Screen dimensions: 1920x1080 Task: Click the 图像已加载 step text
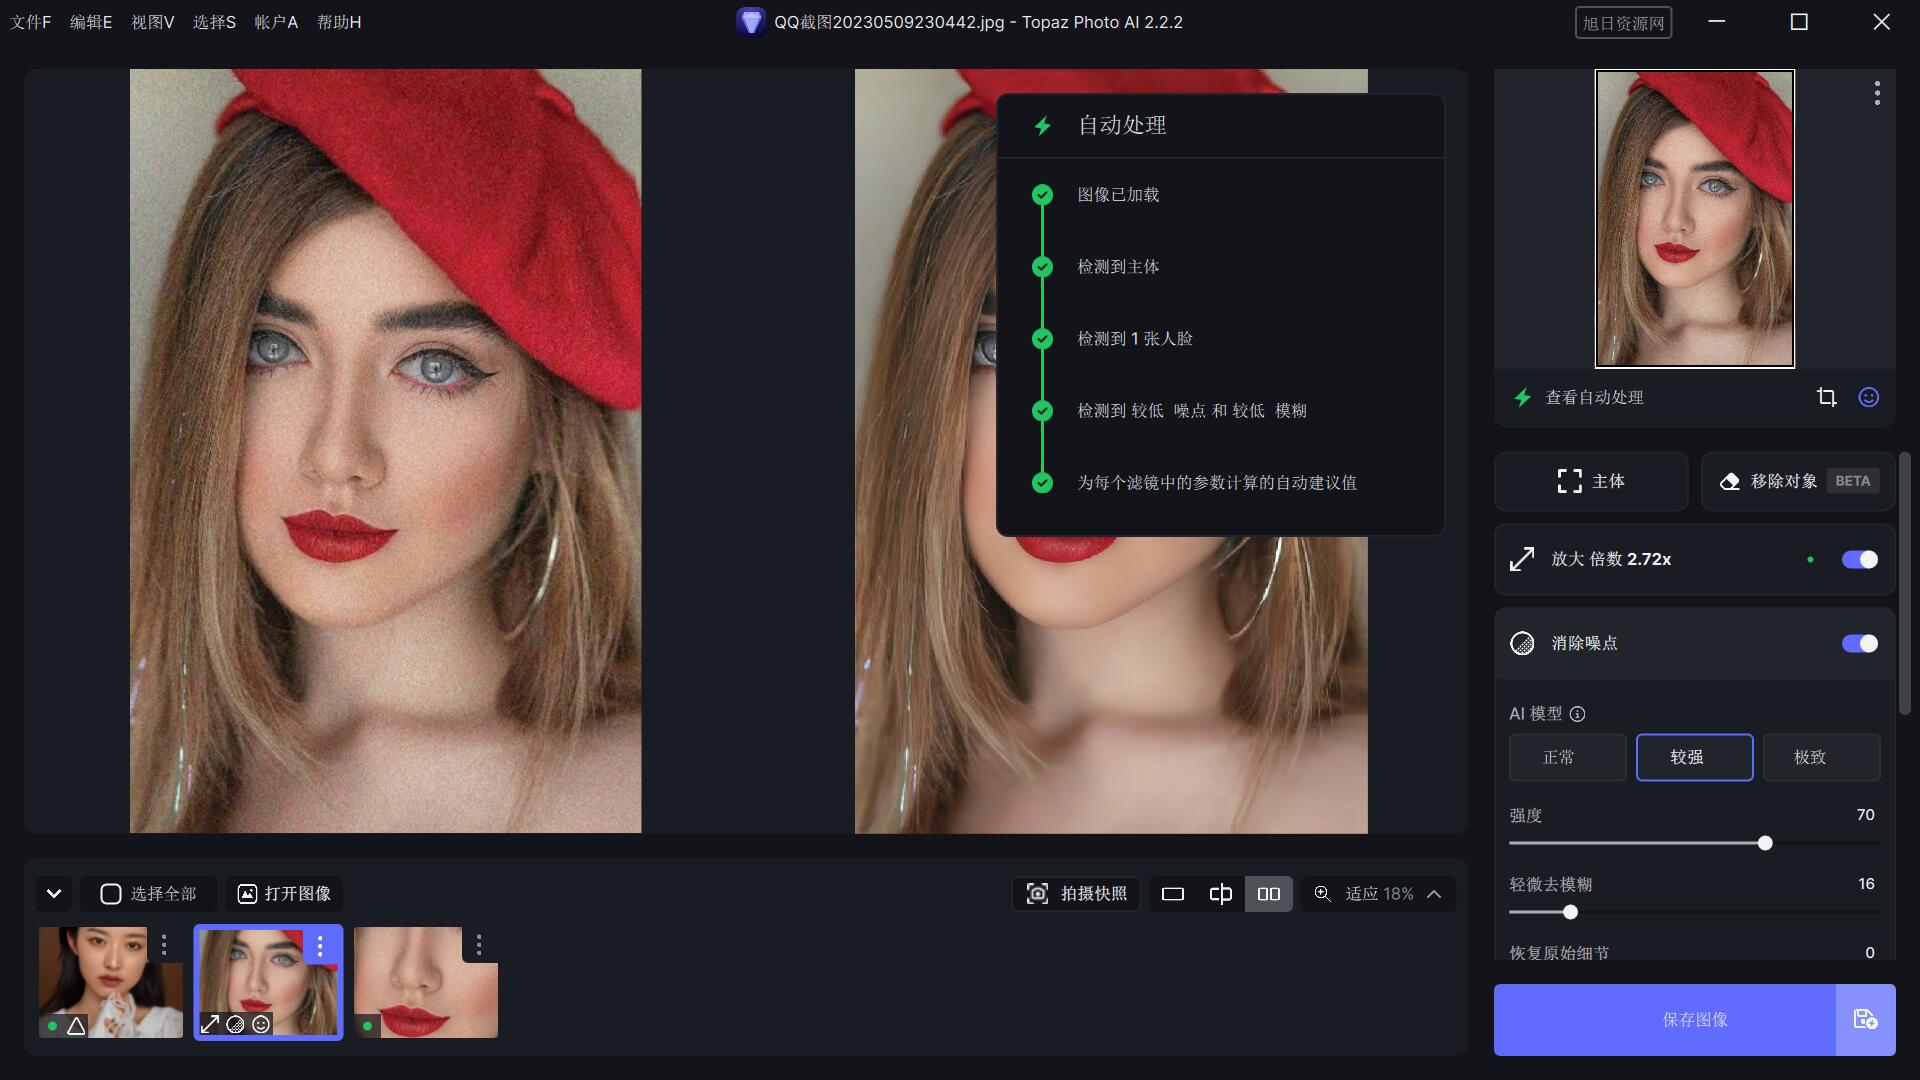click(1118, 195)
